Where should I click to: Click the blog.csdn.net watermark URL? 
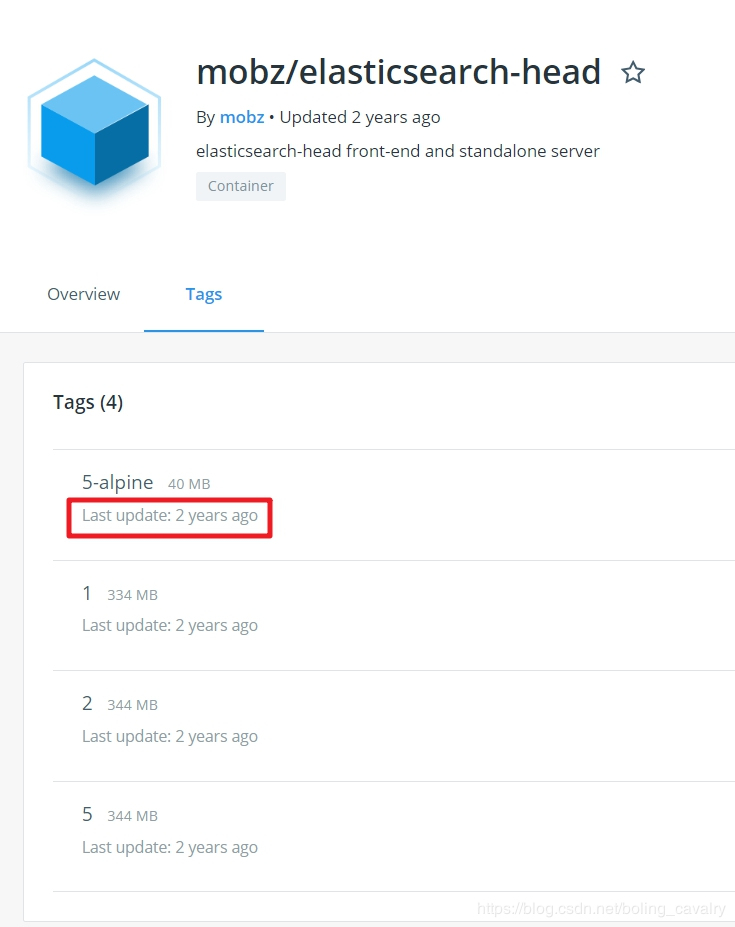(x=601, y=909)
